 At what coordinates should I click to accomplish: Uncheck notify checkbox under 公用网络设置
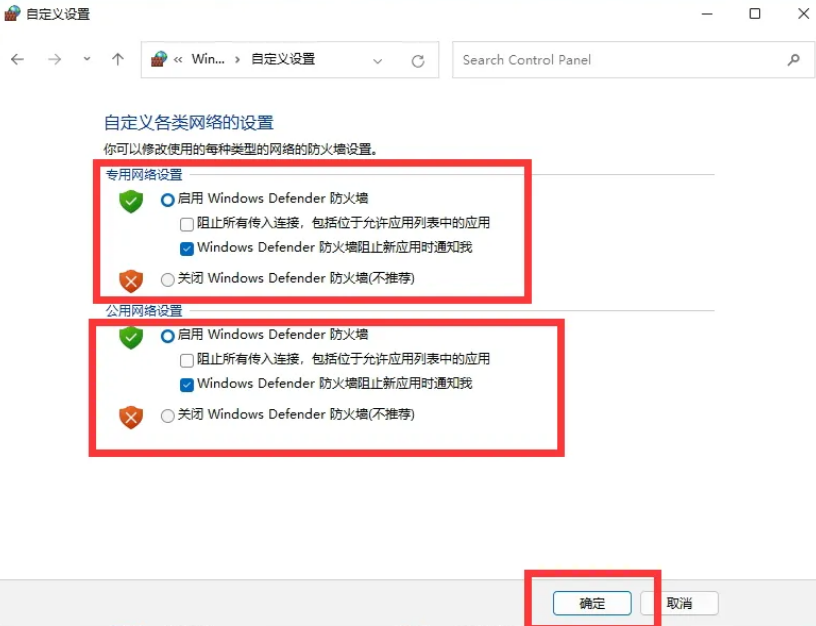pyautogui.click(x=187, y=385)
